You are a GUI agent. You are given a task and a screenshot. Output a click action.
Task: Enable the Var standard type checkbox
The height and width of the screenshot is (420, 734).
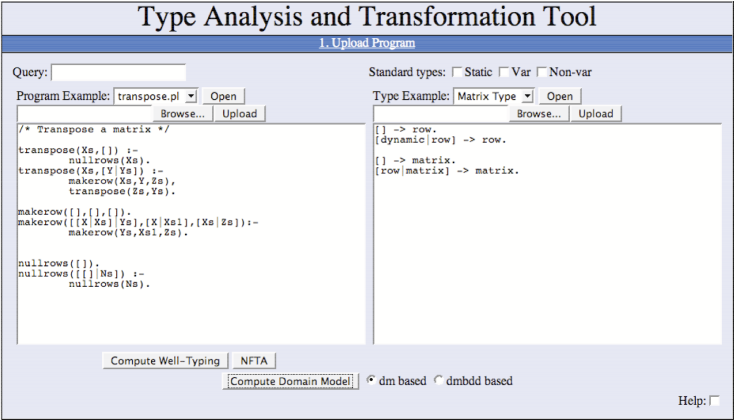point(504,72)
